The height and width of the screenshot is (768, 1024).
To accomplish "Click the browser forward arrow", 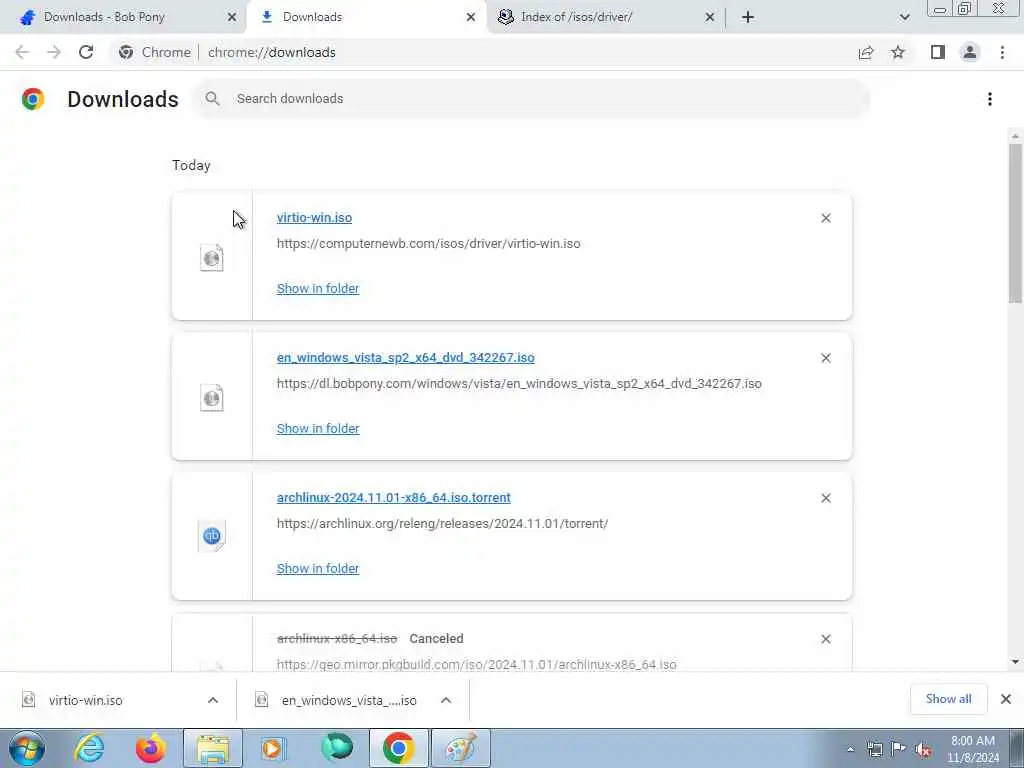I will pyautogui.click(x=54, y=52).
